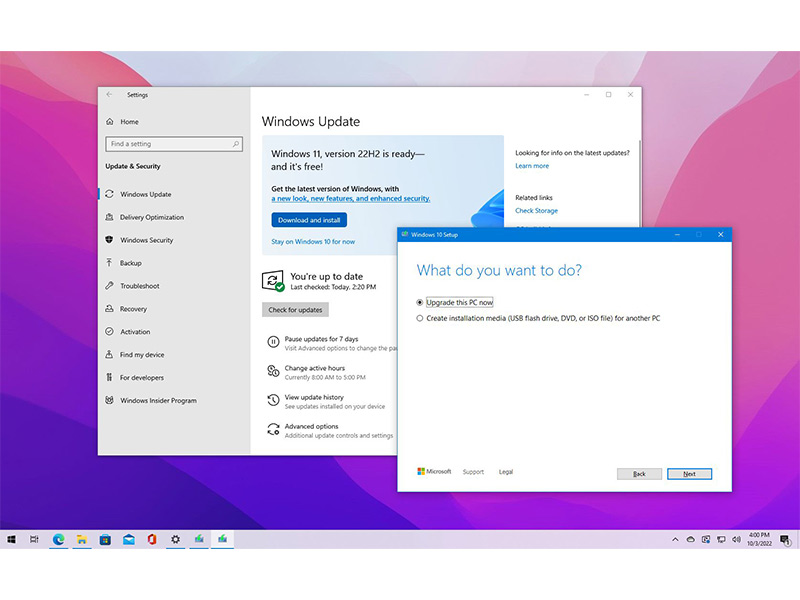Open Home in Settings sidebar
The width and height of the screenshot is (800, 600).
tap(129, 121)
